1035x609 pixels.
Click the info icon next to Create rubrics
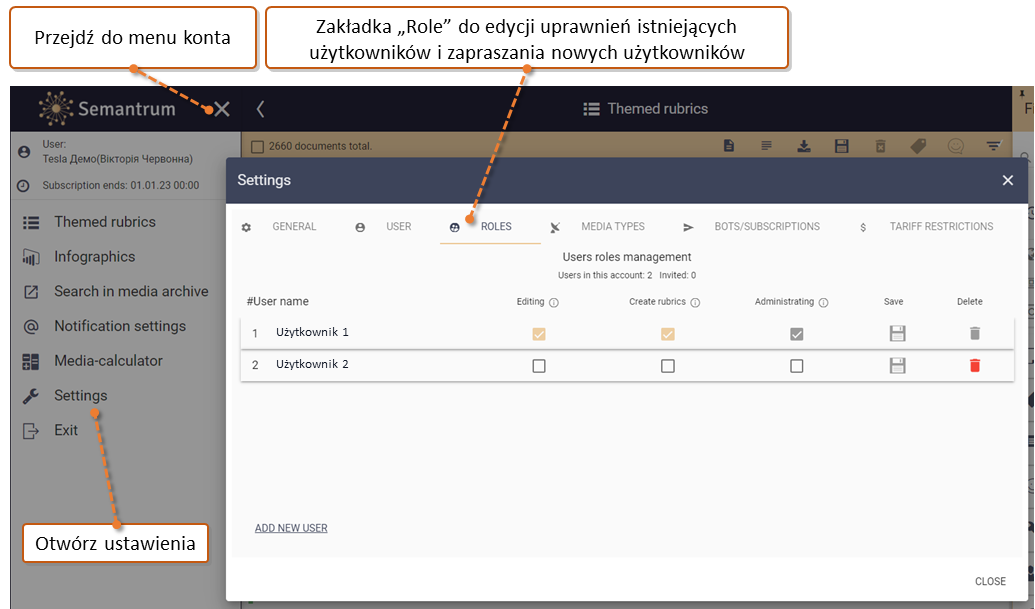click(695, 302)
